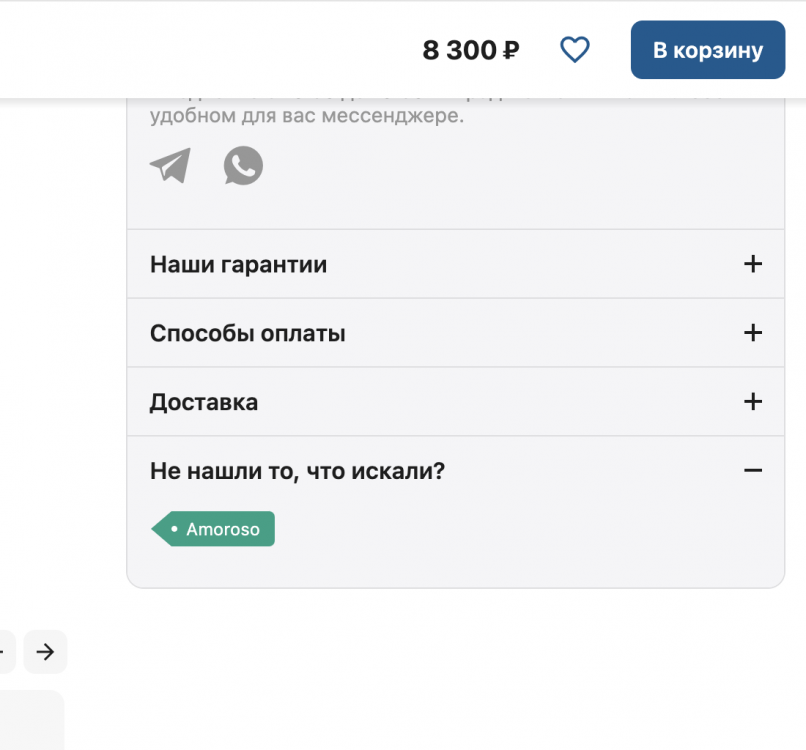The height and width of the screenshot is (750, 806).
Task: Click the minus icon to collapse the last section
Action: click(753, 470)
